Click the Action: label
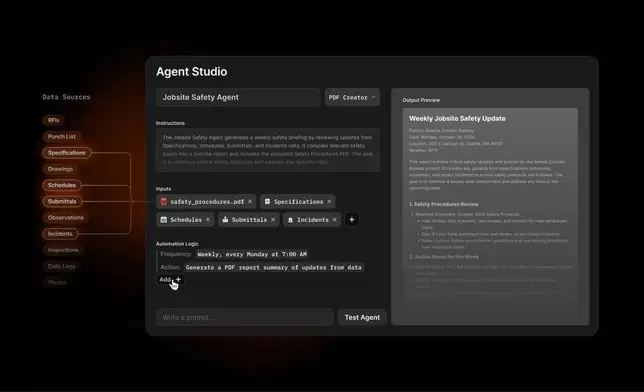Image resolution: width=644 pixels, height=392 pixels. click(170, 267)
